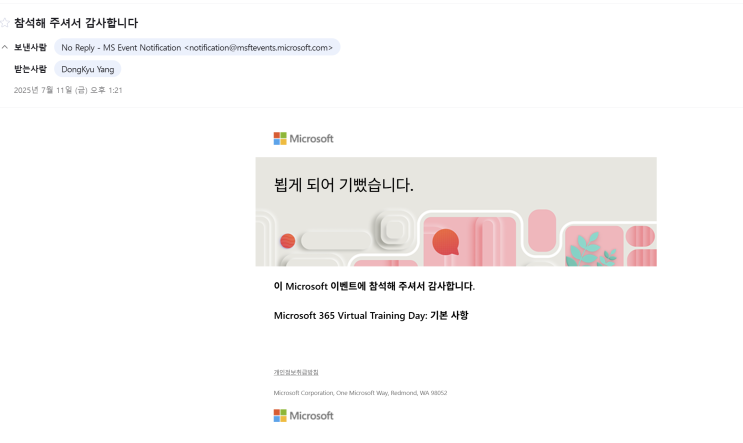The width and height of the screenshot is (743, 443).
Task: Click recipient chip DongKyu Yang
Action: coord(88,69)
